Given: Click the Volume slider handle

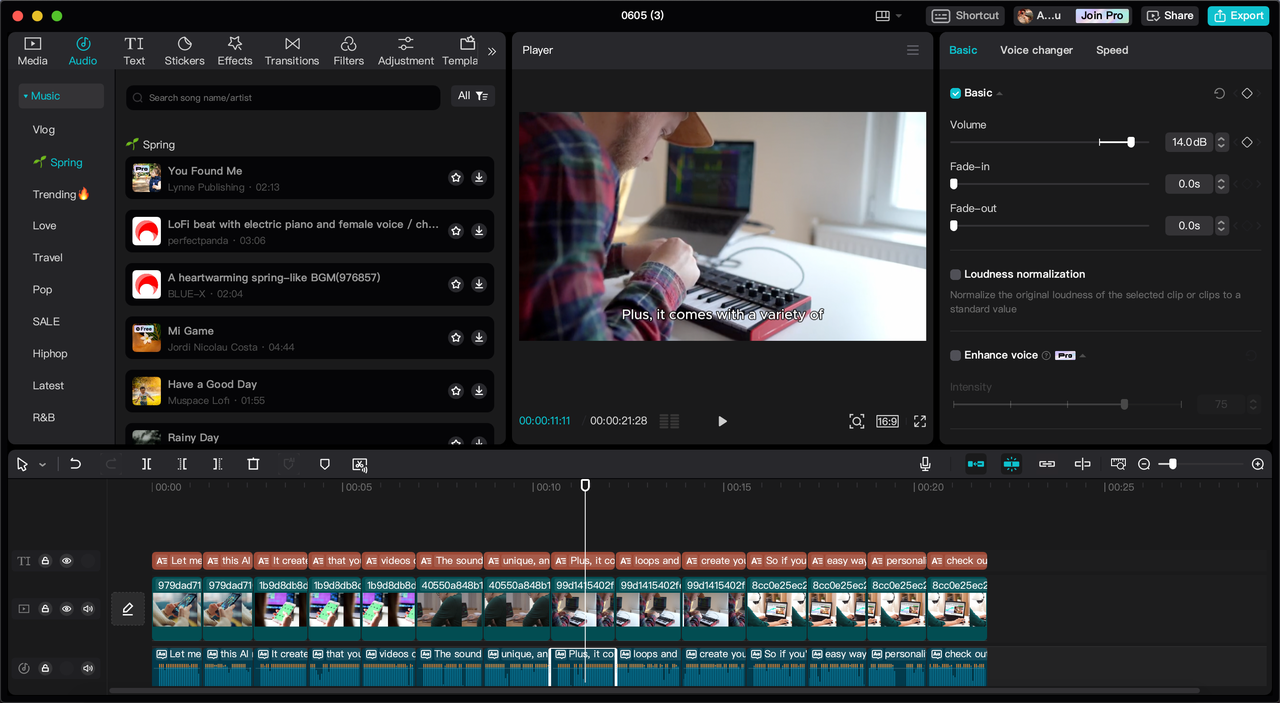Looking at the screenshot, I should click(1131, 142).
